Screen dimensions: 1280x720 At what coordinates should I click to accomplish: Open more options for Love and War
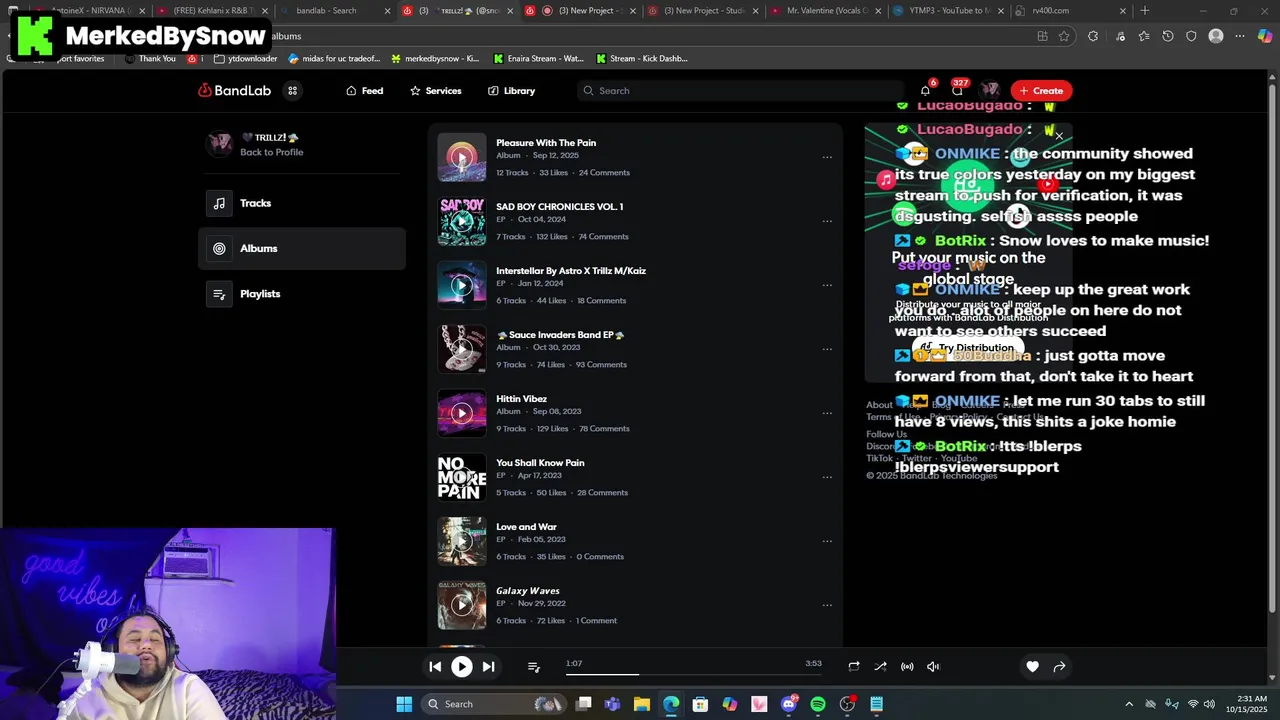[x=827, y=541]
